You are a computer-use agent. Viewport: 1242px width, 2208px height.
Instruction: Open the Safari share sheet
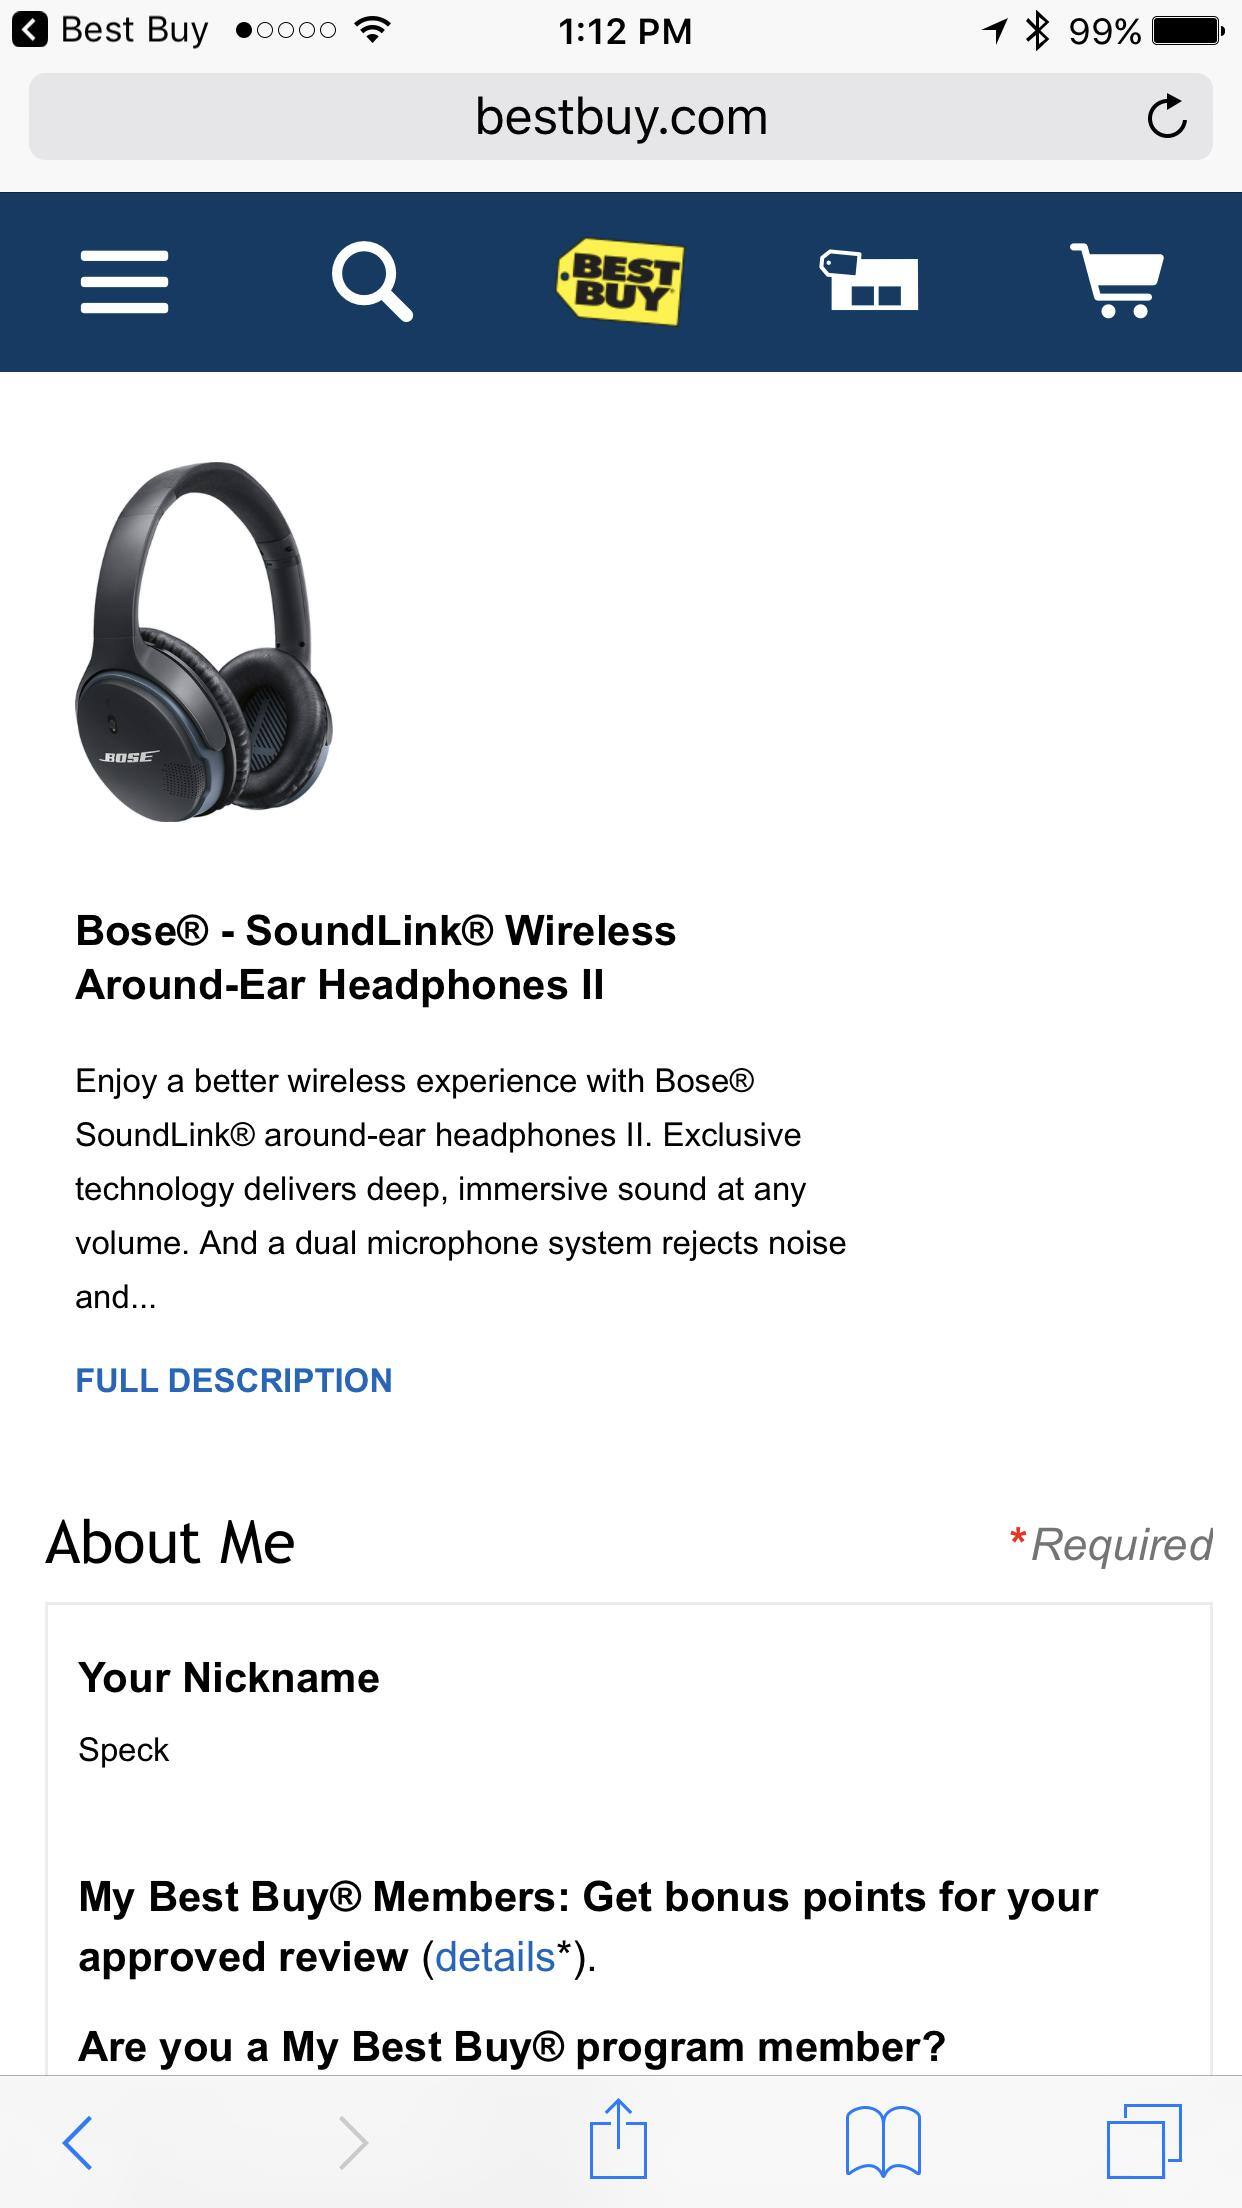(618, 2140)
